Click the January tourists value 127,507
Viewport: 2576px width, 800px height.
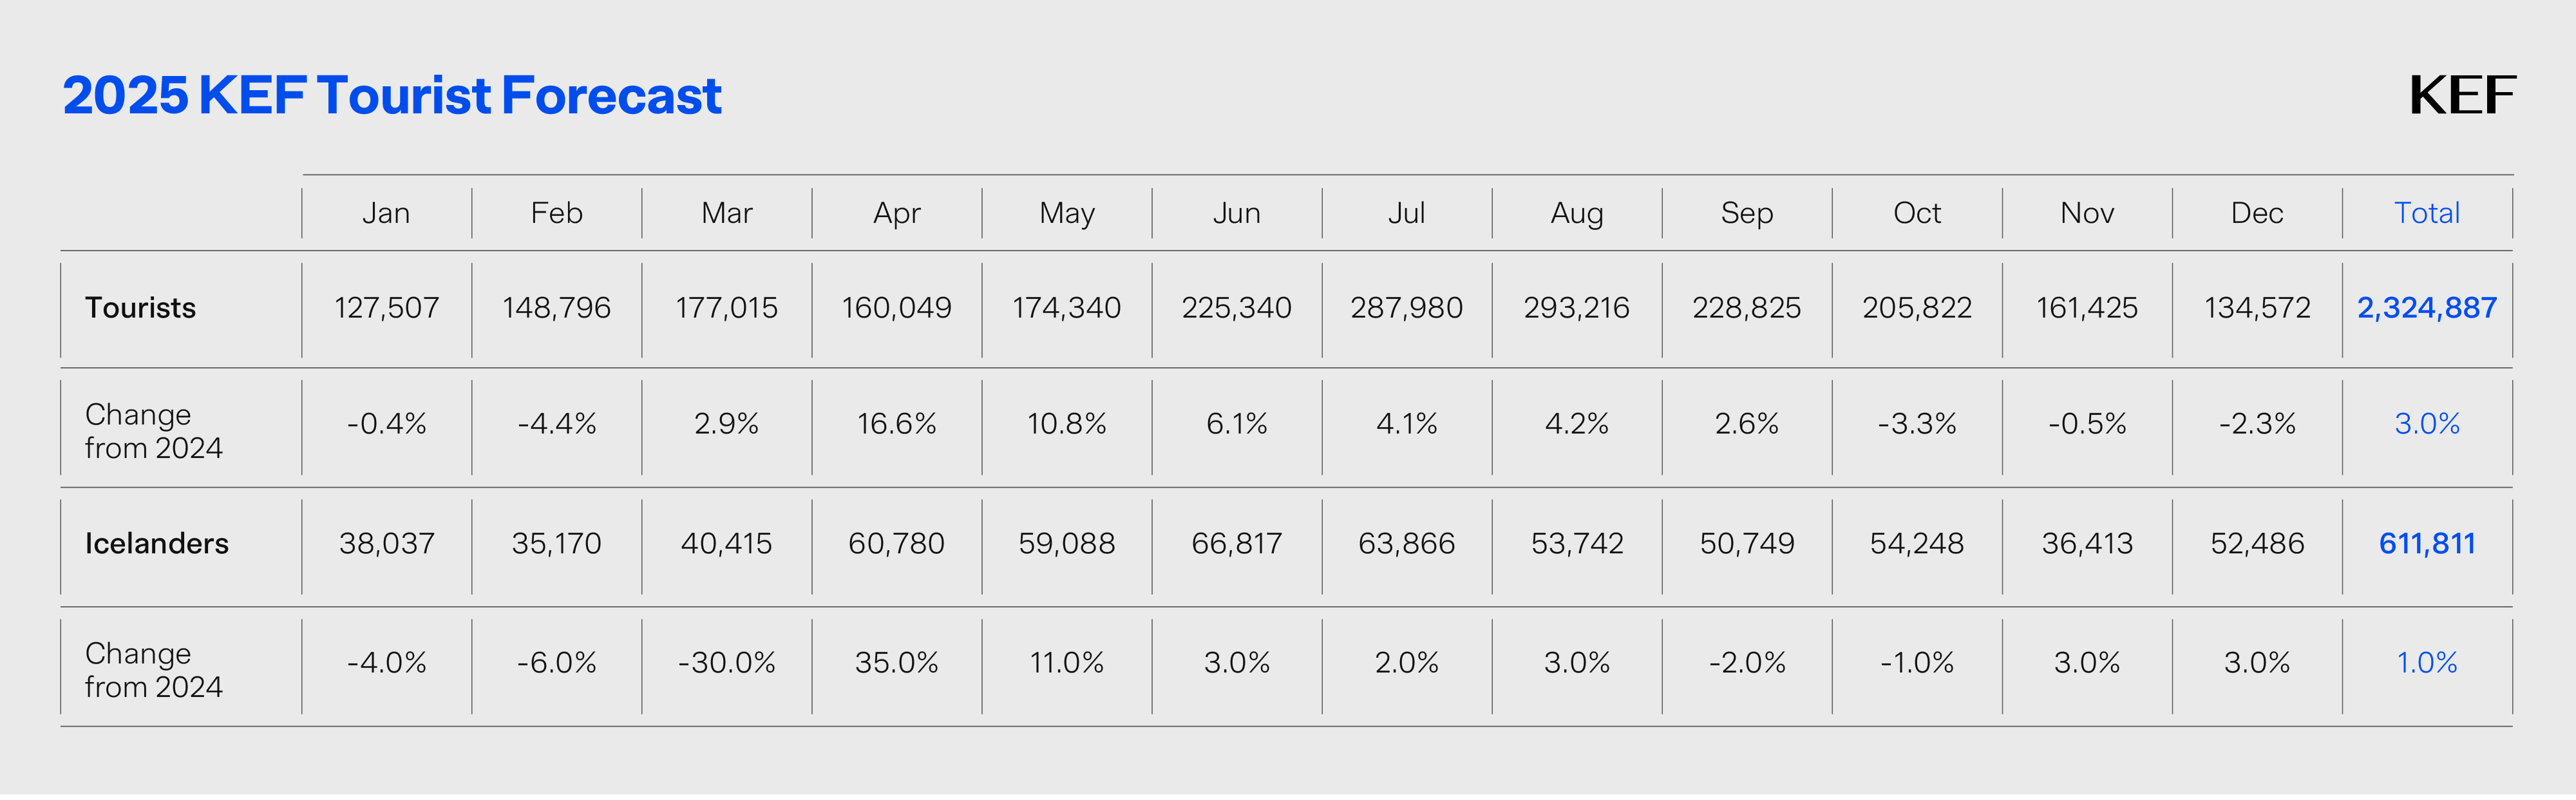coord(386,308)
